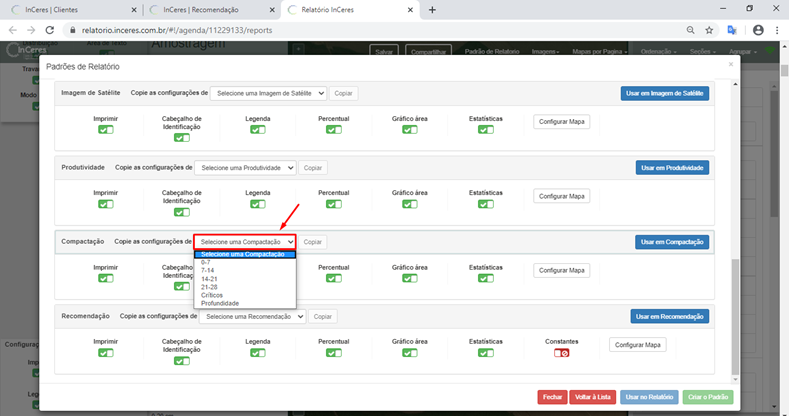Click the dialog's vertical scrollbar thumb
This screenshot has height=416, width=789.
tap(735, 317)
